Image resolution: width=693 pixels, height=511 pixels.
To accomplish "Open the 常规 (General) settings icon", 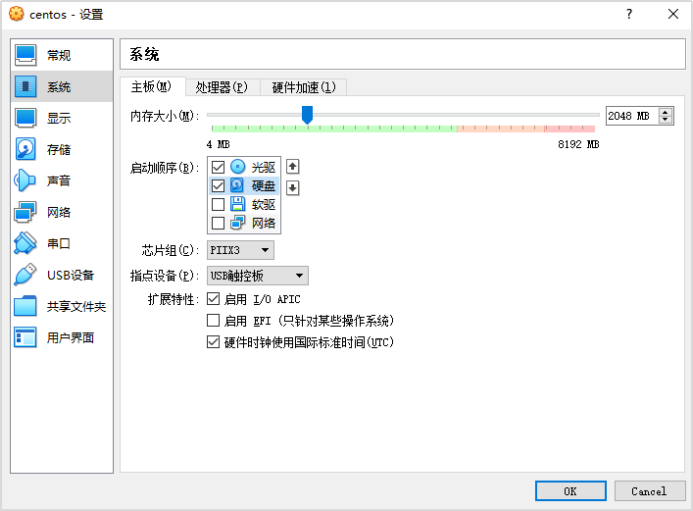I will pyautogui.click(x=25, y=55).
